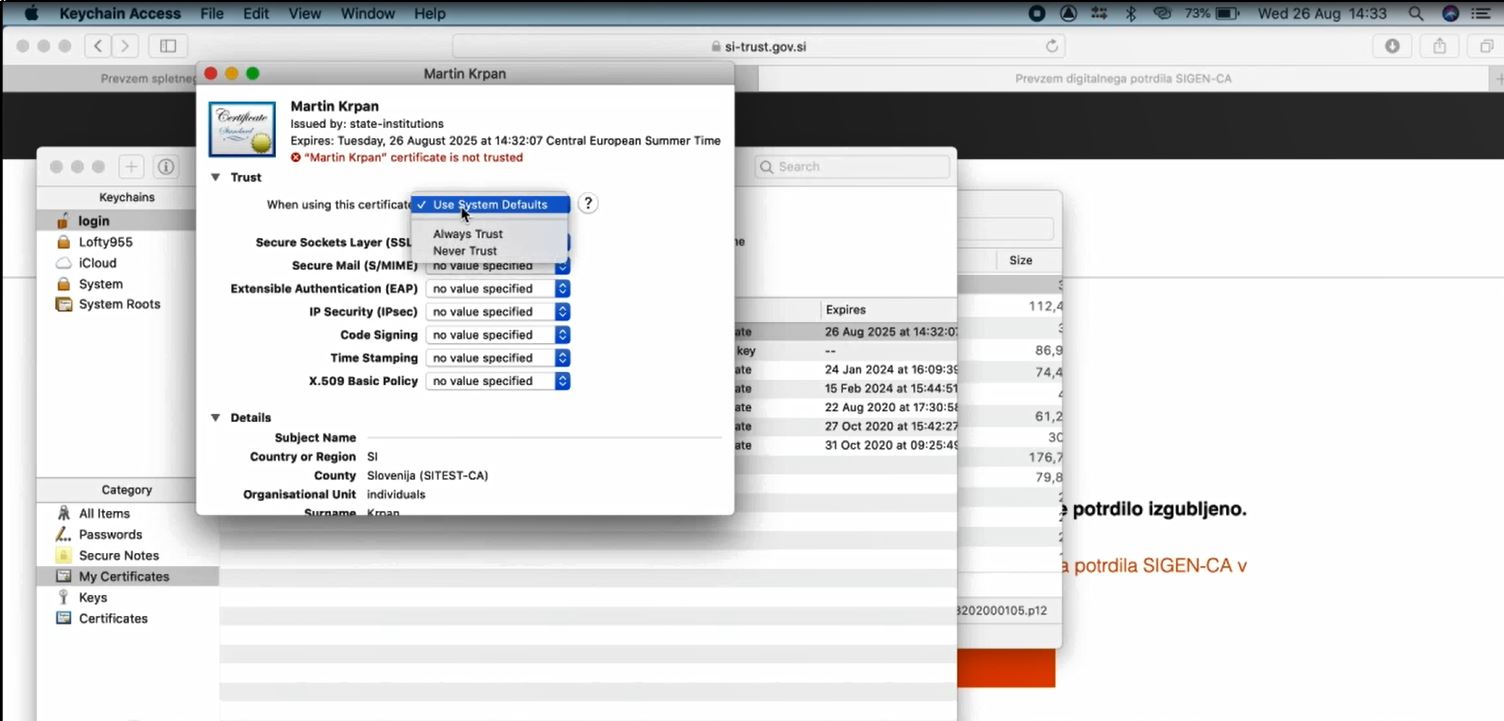Show the Safari sidebar

coord(168,46)
